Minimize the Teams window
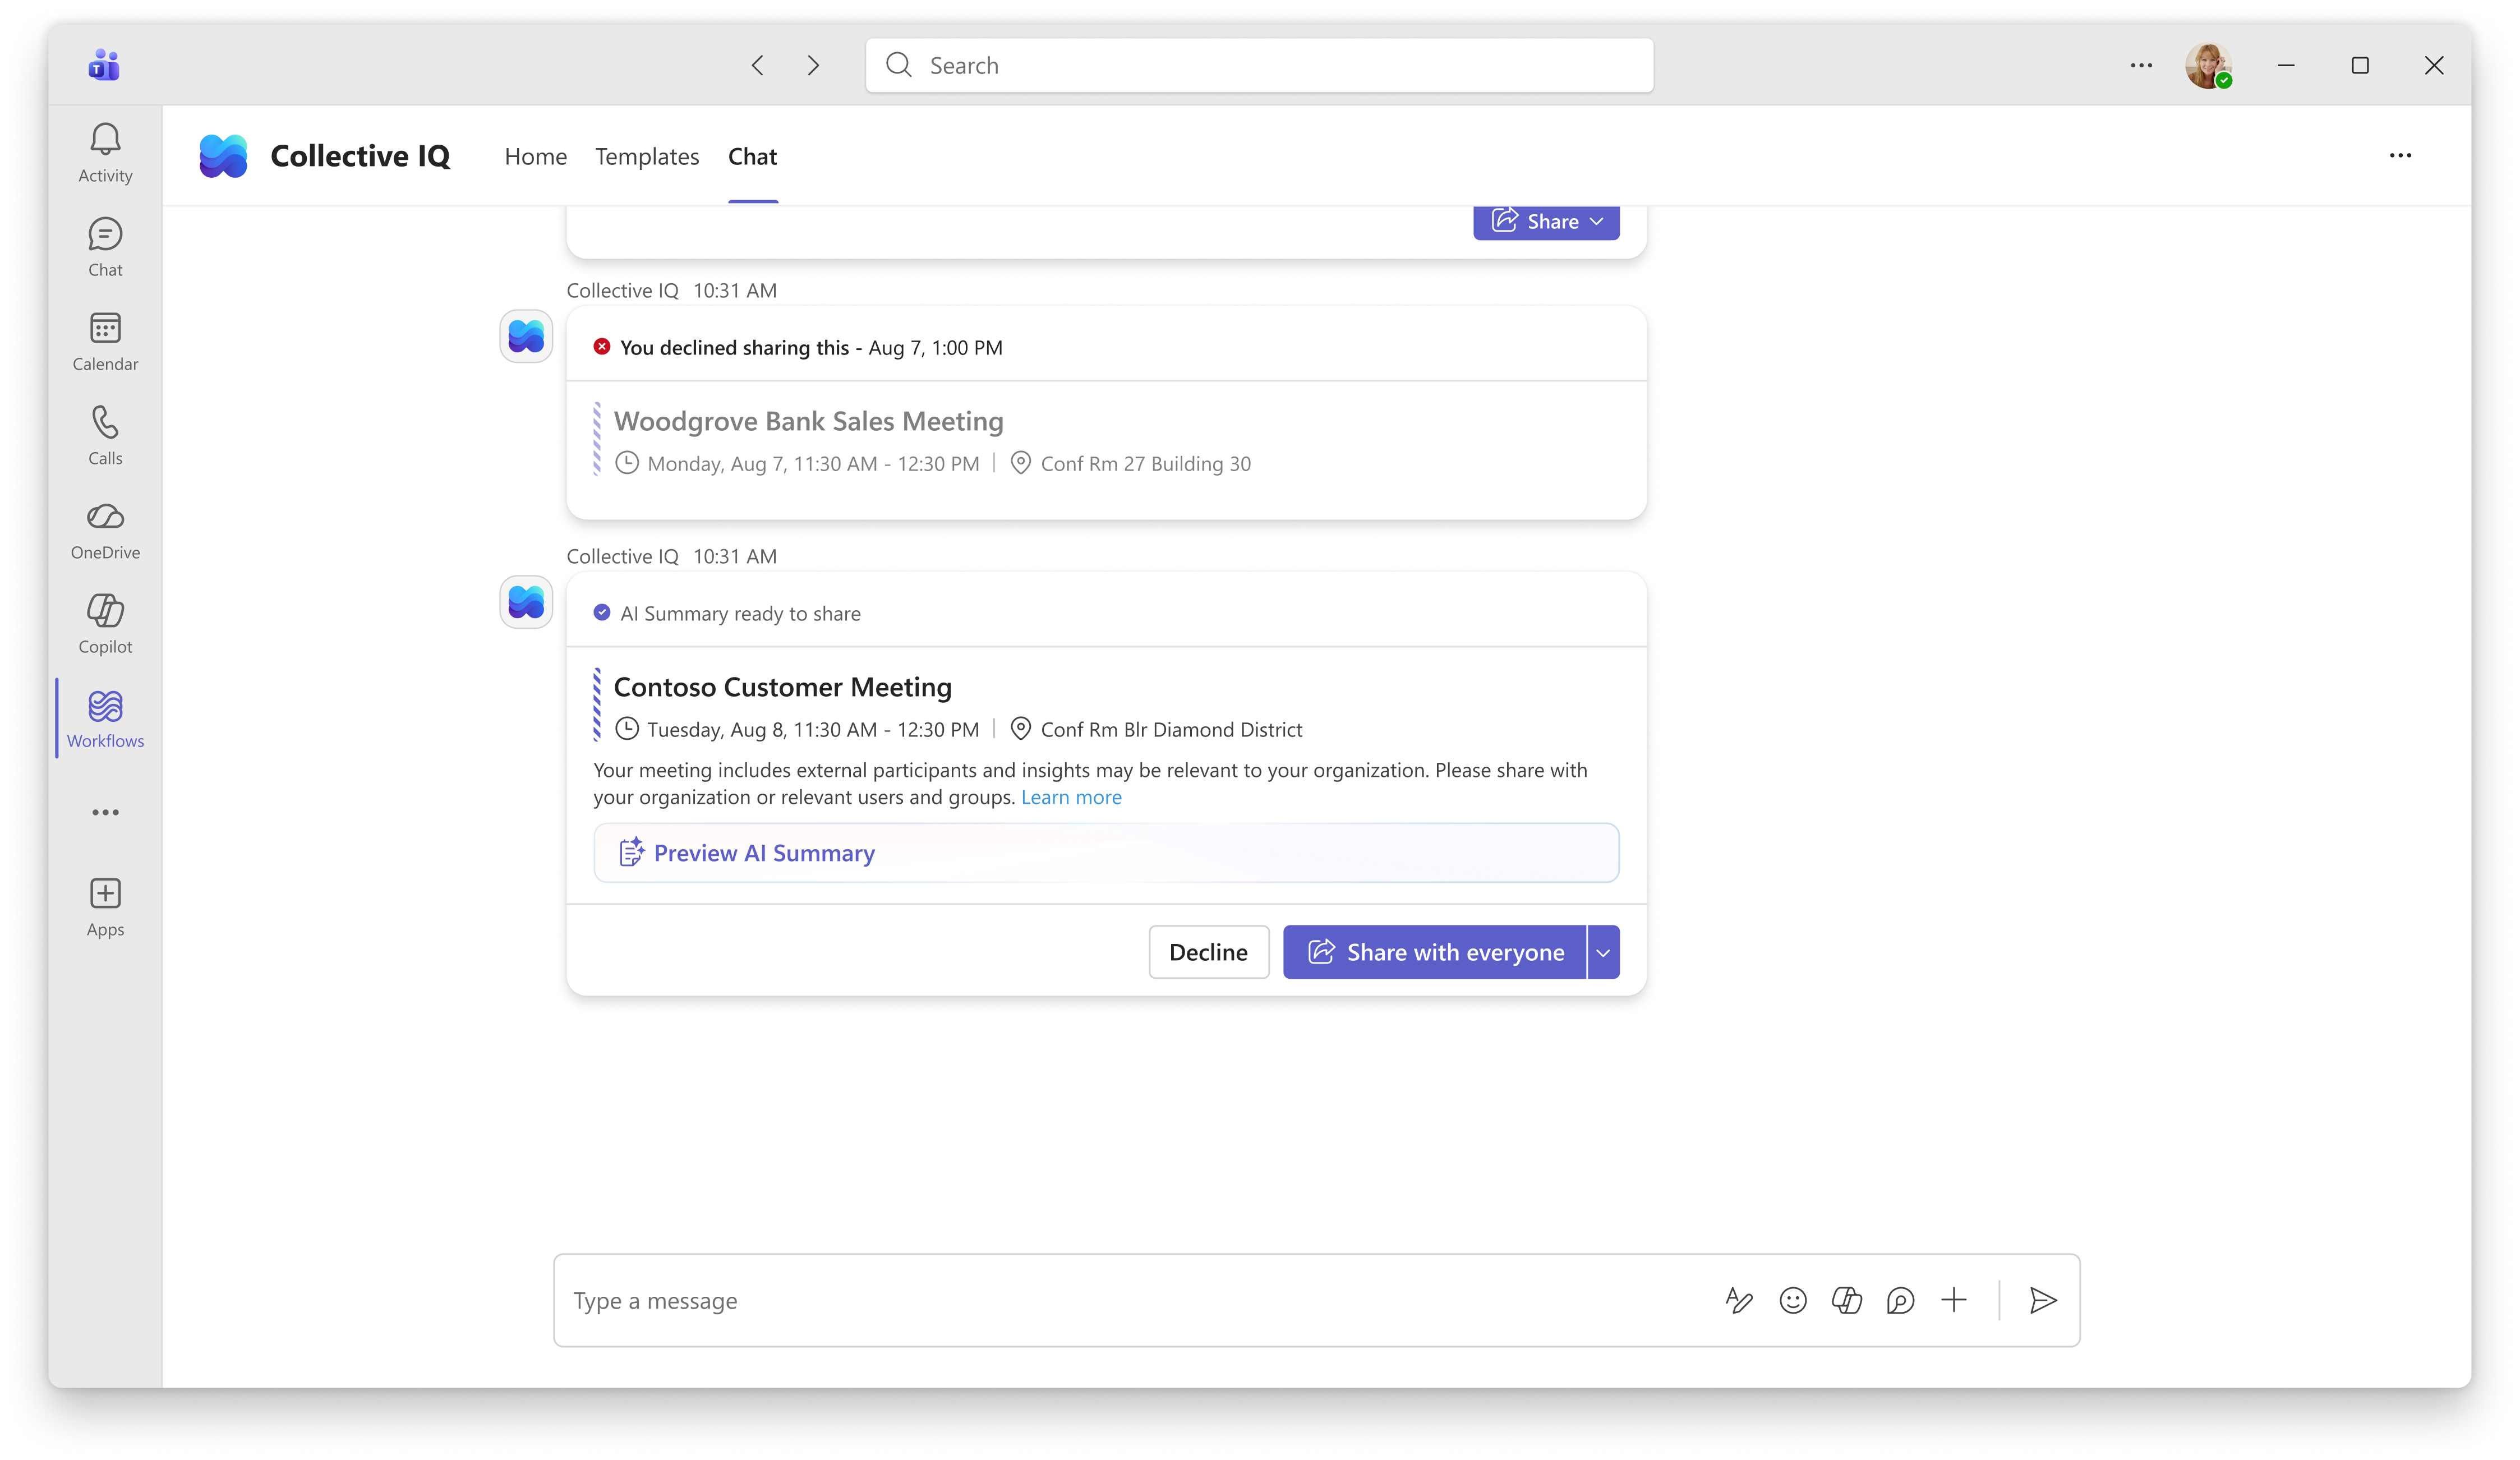Viewport: 2520px width, 1460px height. tap(2286, 65)
